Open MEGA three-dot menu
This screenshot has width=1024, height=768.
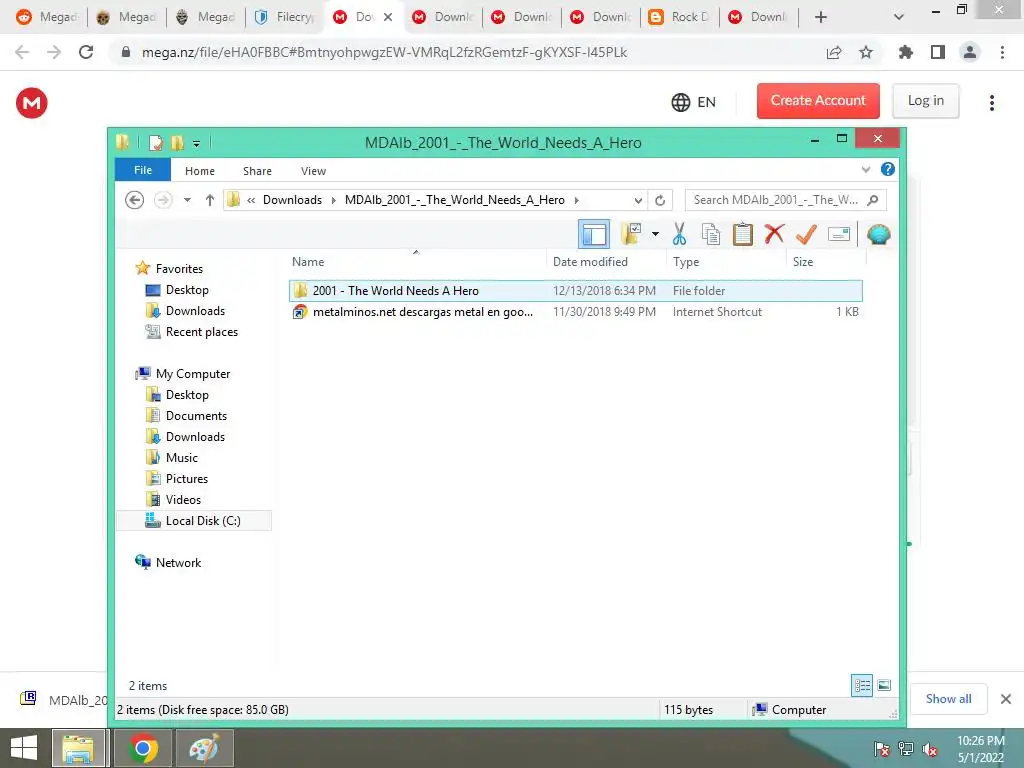click(x=992, y=103)
